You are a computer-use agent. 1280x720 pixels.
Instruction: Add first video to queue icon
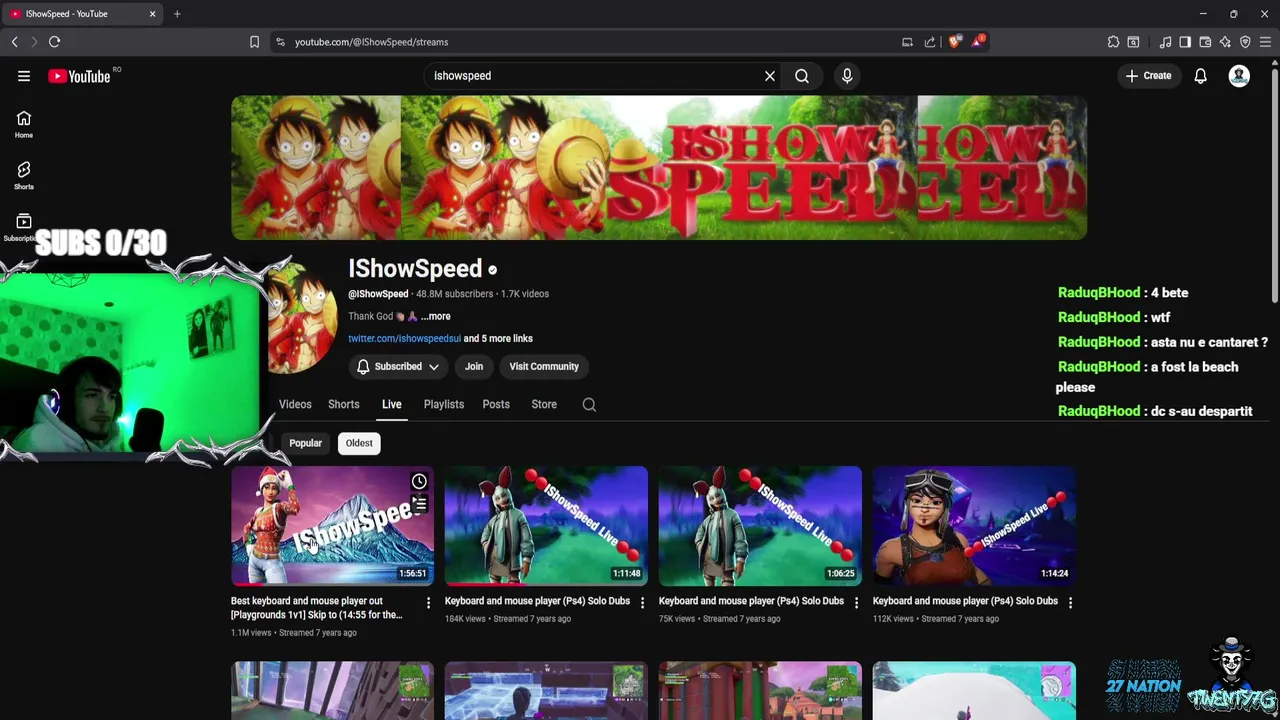419,505
